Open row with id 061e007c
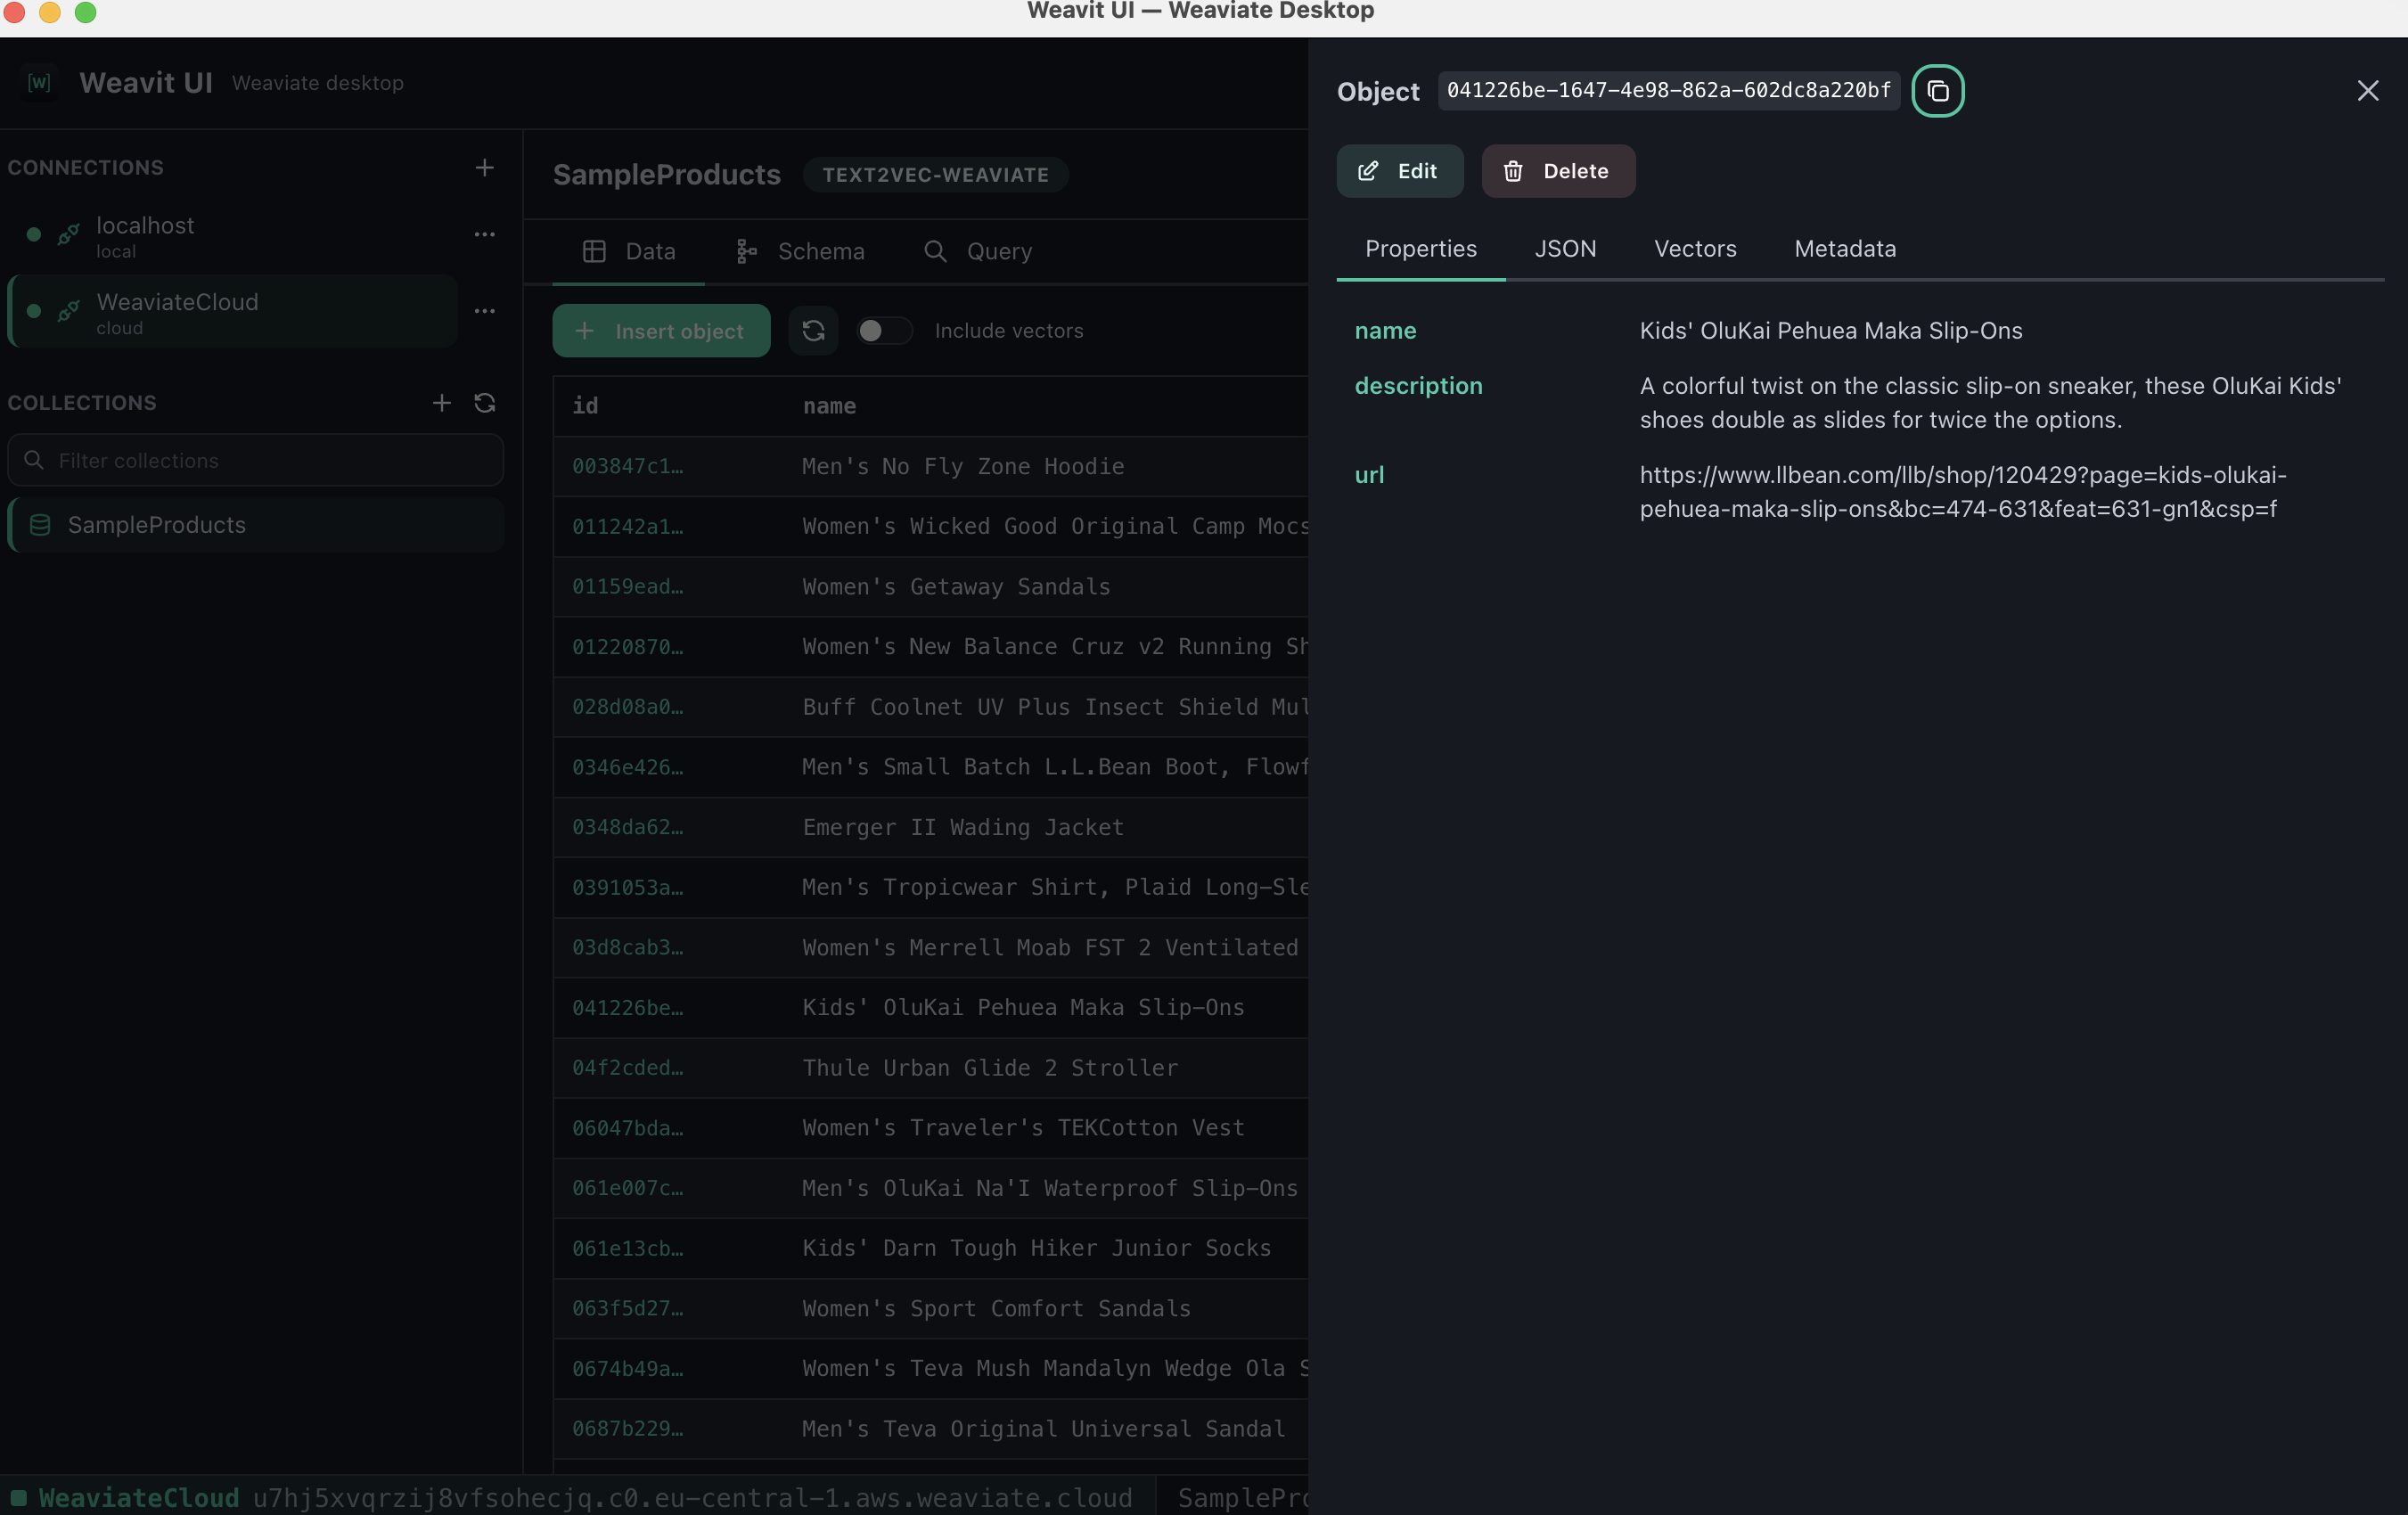This screenshot has width=2408, height=1515. click(930, 1188)
